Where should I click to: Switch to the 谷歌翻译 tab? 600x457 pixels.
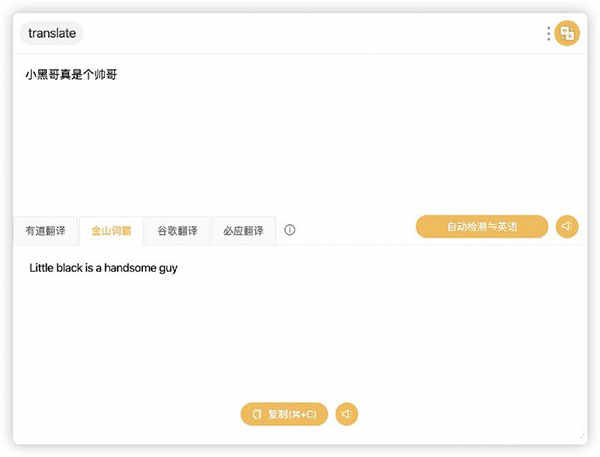point(177,230)
